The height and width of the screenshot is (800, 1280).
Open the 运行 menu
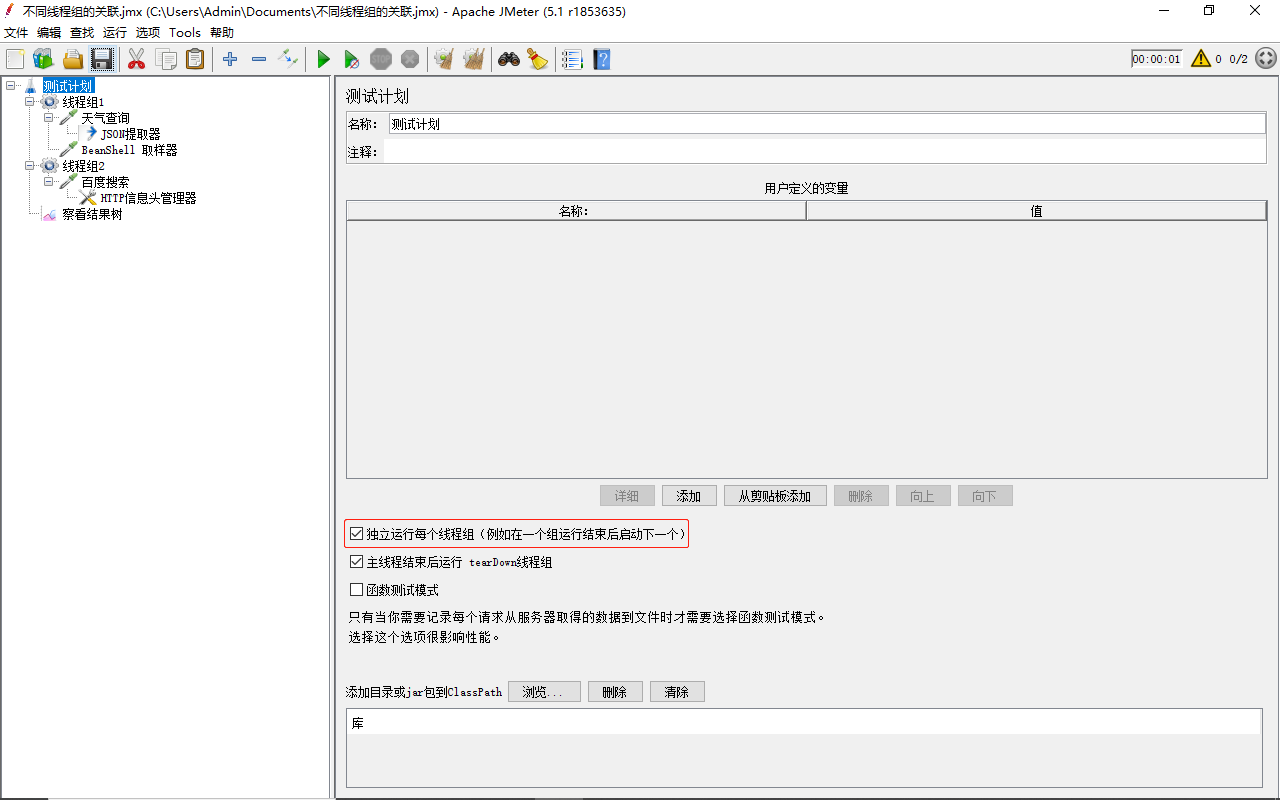tap(115, 32)
